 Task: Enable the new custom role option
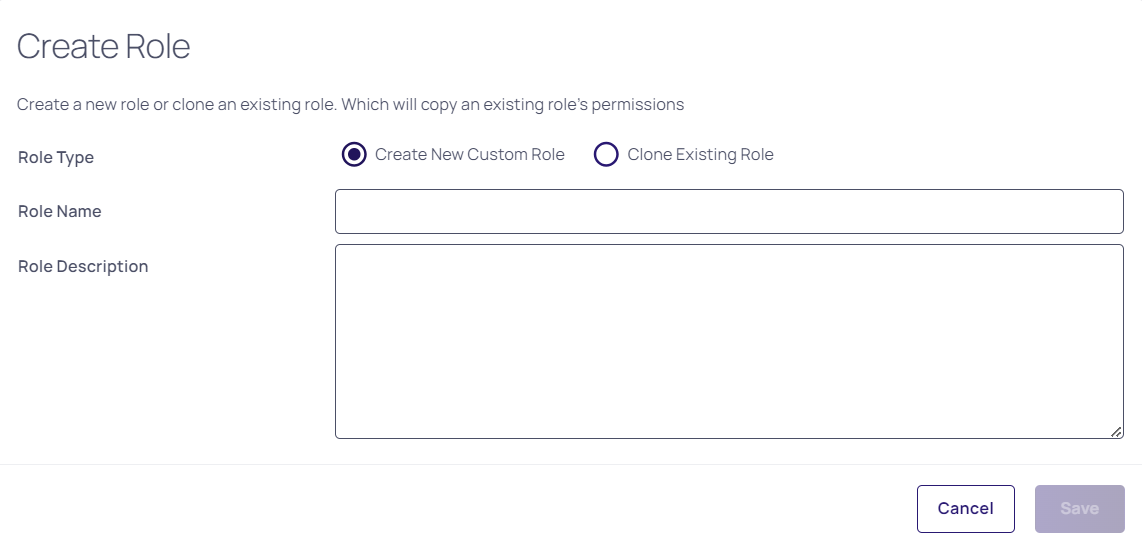[x=354, y=155]
